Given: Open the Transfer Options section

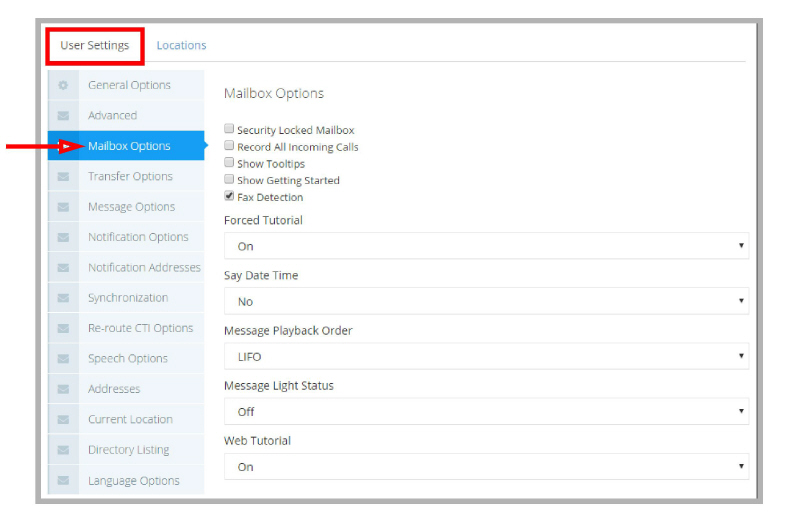Looking at the screenshot, I should click(126, 177).
